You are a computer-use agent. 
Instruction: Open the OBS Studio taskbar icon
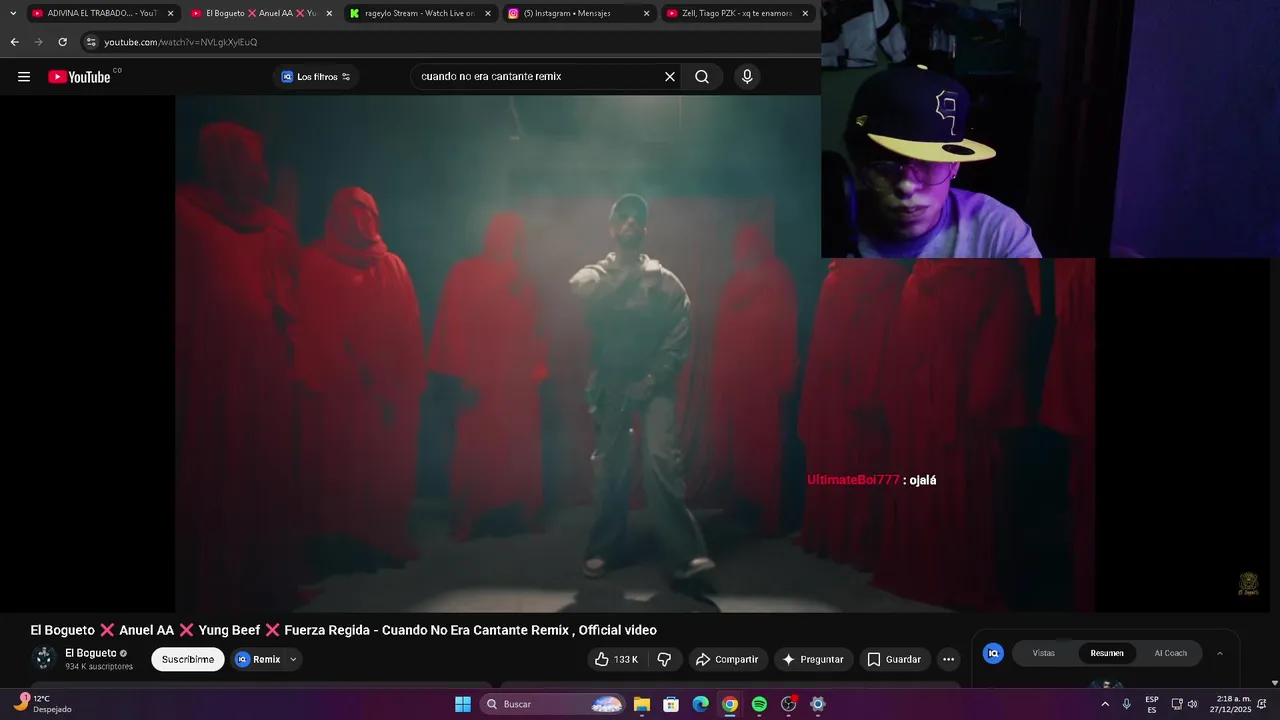[x=789, y=704]
